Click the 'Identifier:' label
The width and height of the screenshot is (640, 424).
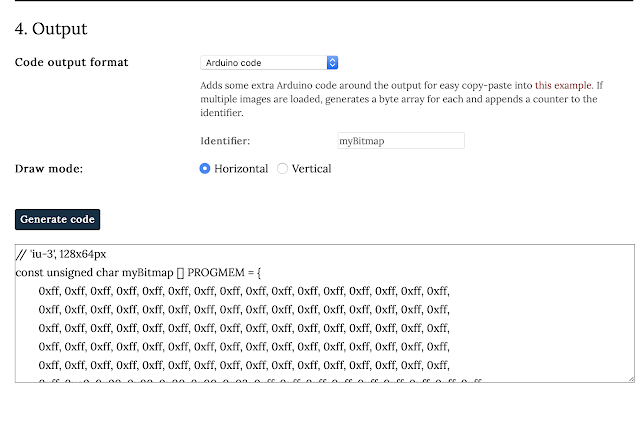225,141
